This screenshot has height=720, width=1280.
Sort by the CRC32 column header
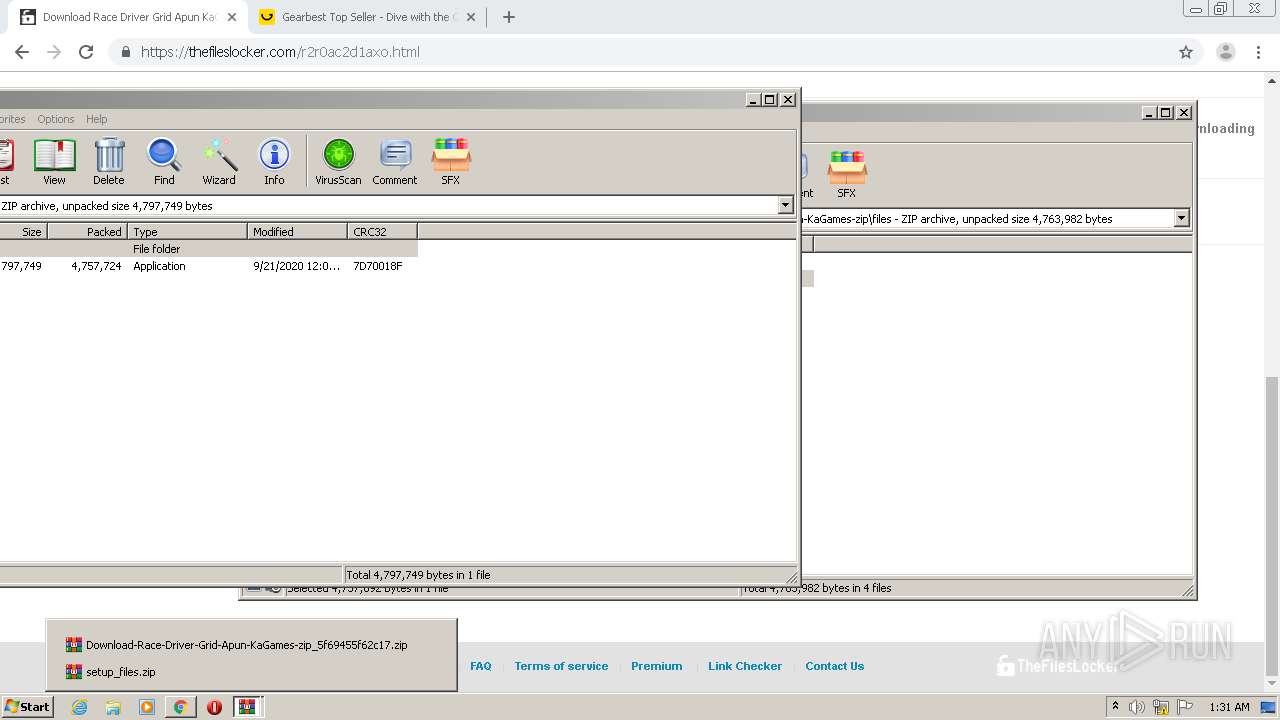pyautogui.click(x=382, y=231)
